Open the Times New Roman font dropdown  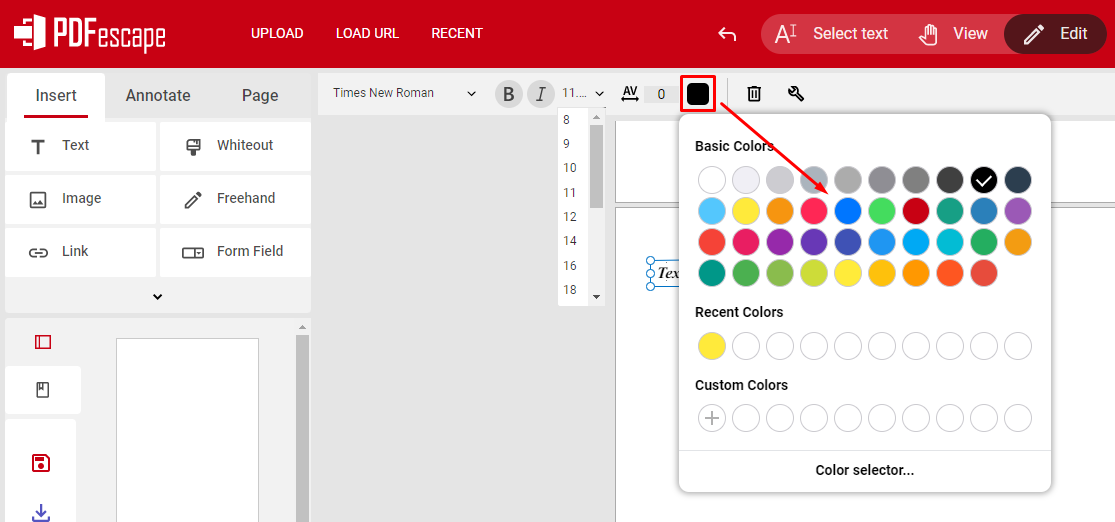(x=404, y=93)
